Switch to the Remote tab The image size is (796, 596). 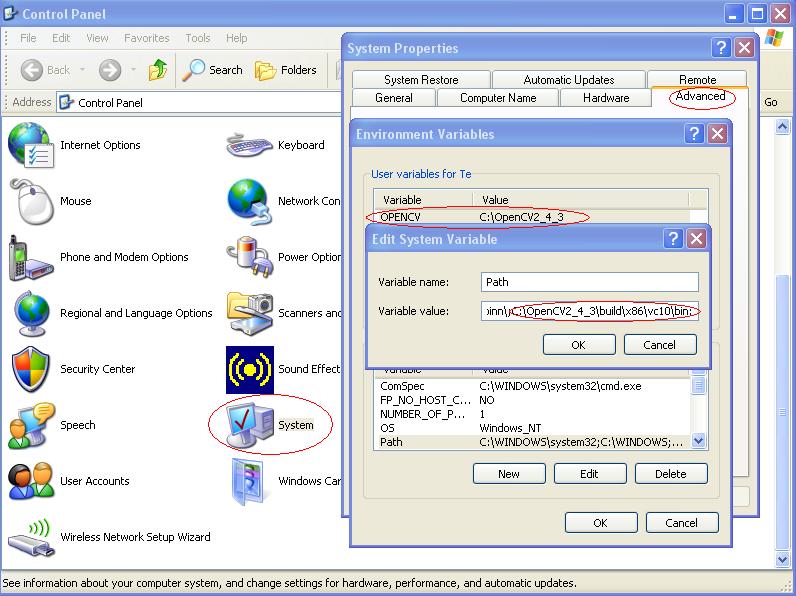click(698, 80)
